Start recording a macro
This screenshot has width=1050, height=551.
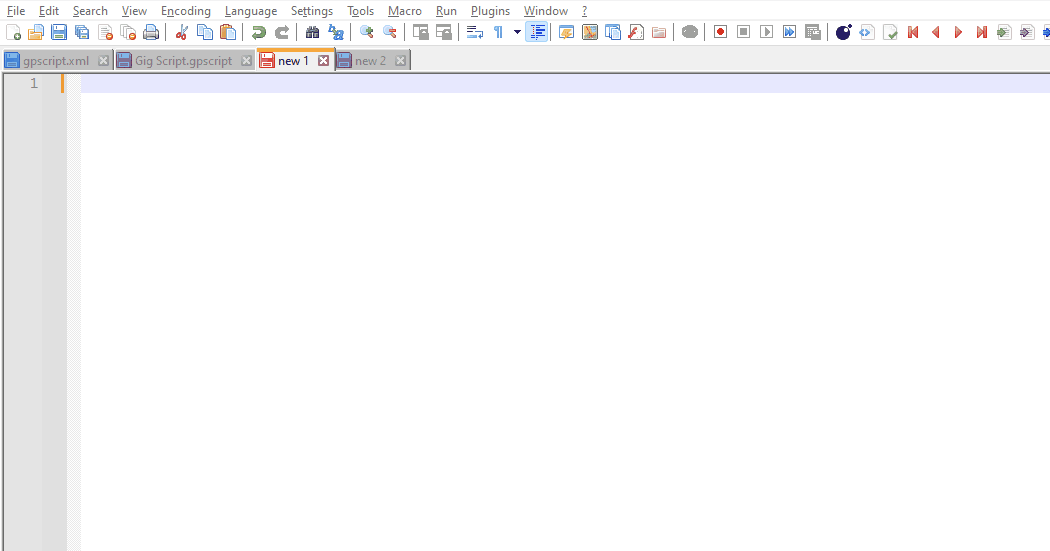[x=721, y=32]
